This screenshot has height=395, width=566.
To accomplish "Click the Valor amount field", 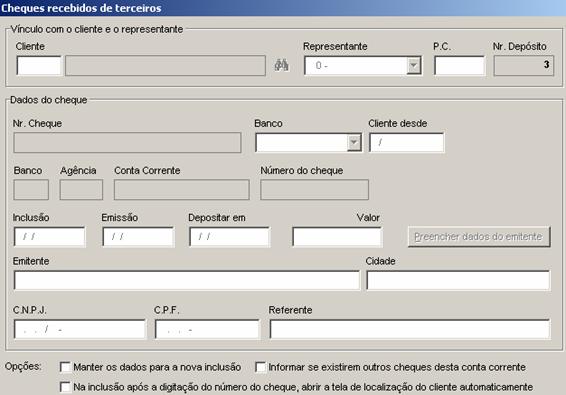I will tap(337, 236).
